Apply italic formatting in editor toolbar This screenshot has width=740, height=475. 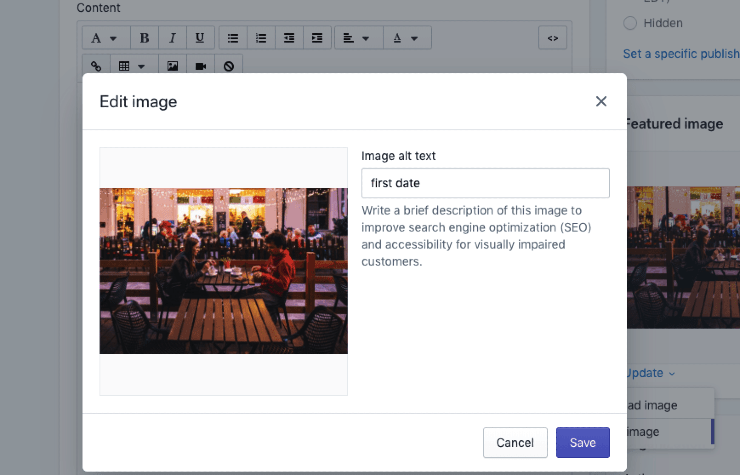pos(172,38)
